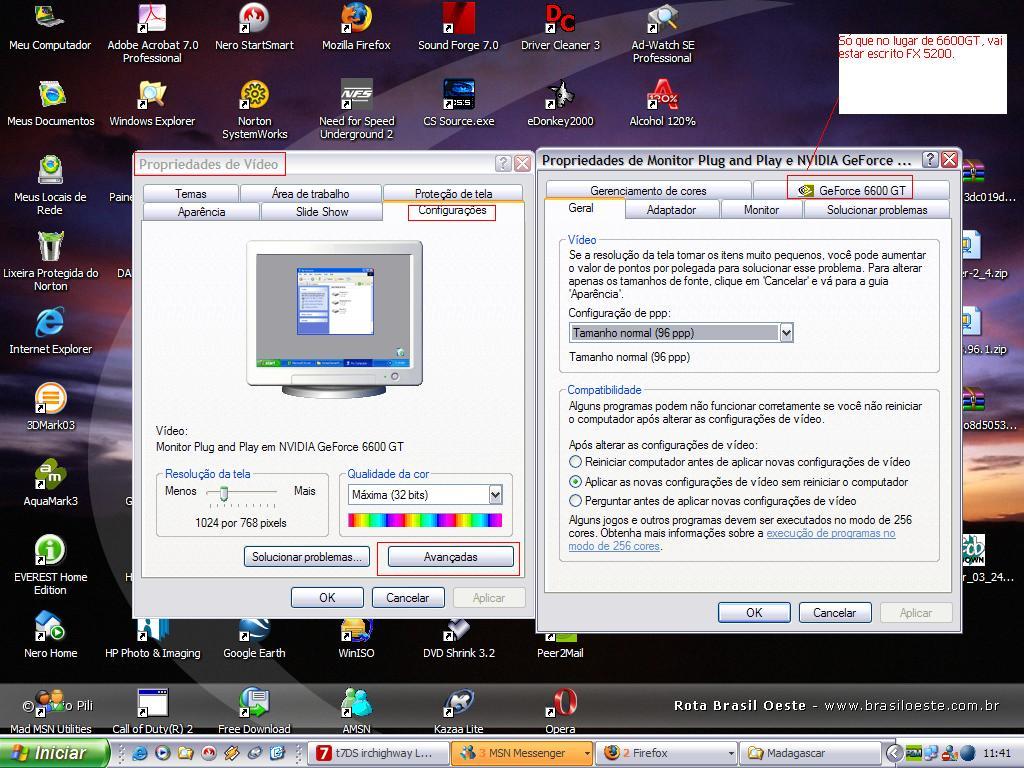Click Cancelar in the Monitor Plug and Play dialog
1024x768 pixels.
(x=835, y=613)
